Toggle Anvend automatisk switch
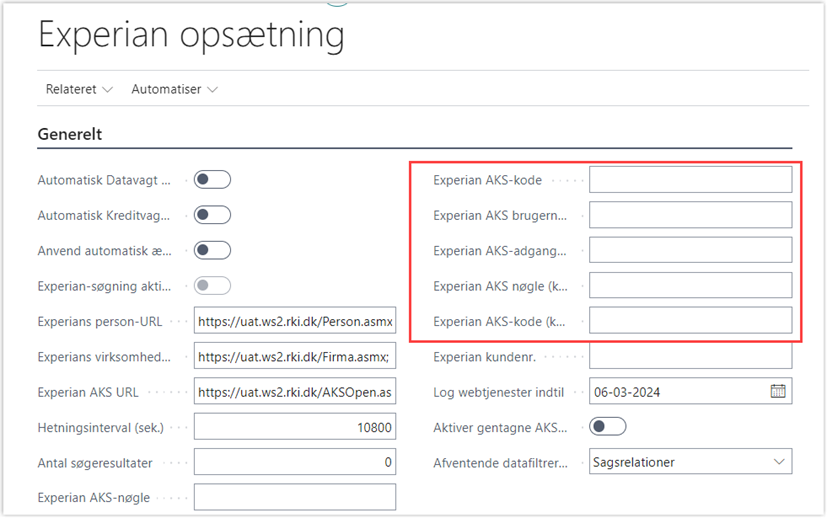 pos(212,251)
